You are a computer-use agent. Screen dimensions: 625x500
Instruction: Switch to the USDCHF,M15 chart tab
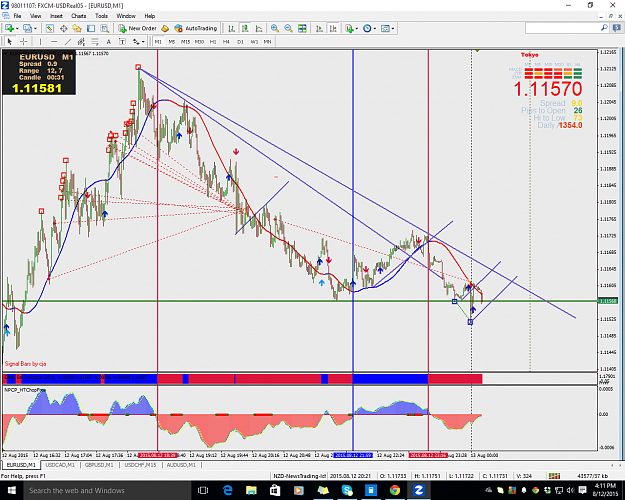coord(140,465)
